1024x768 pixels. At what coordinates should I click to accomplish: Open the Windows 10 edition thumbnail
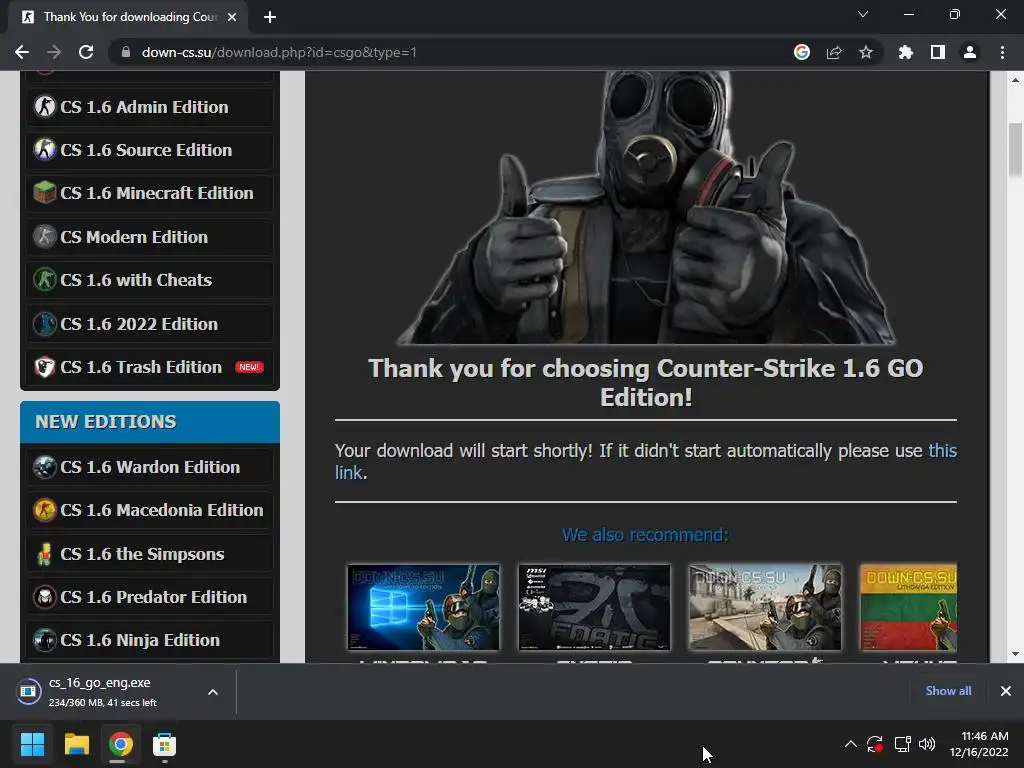[x=423, y=607]
